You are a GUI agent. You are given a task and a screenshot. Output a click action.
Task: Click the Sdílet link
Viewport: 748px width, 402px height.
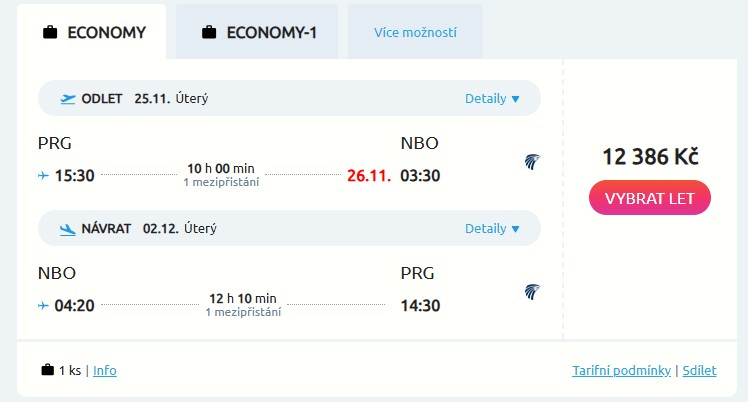pyautogui.click(x=699, y=370)
